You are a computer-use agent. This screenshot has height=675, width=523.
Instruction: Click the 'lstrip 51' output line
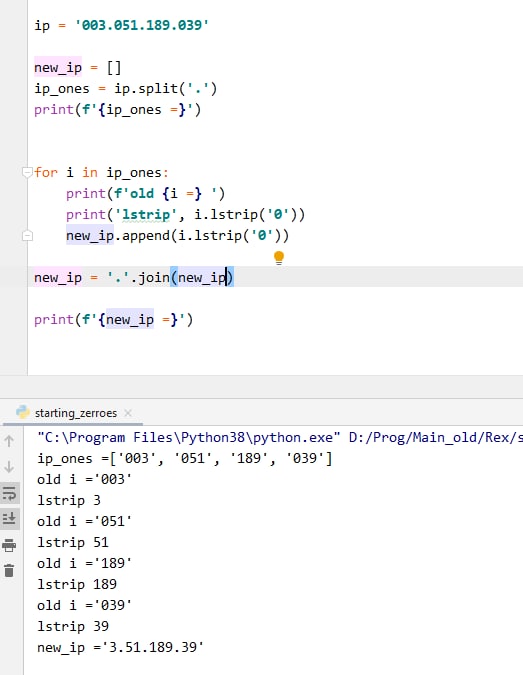(73, 542)
